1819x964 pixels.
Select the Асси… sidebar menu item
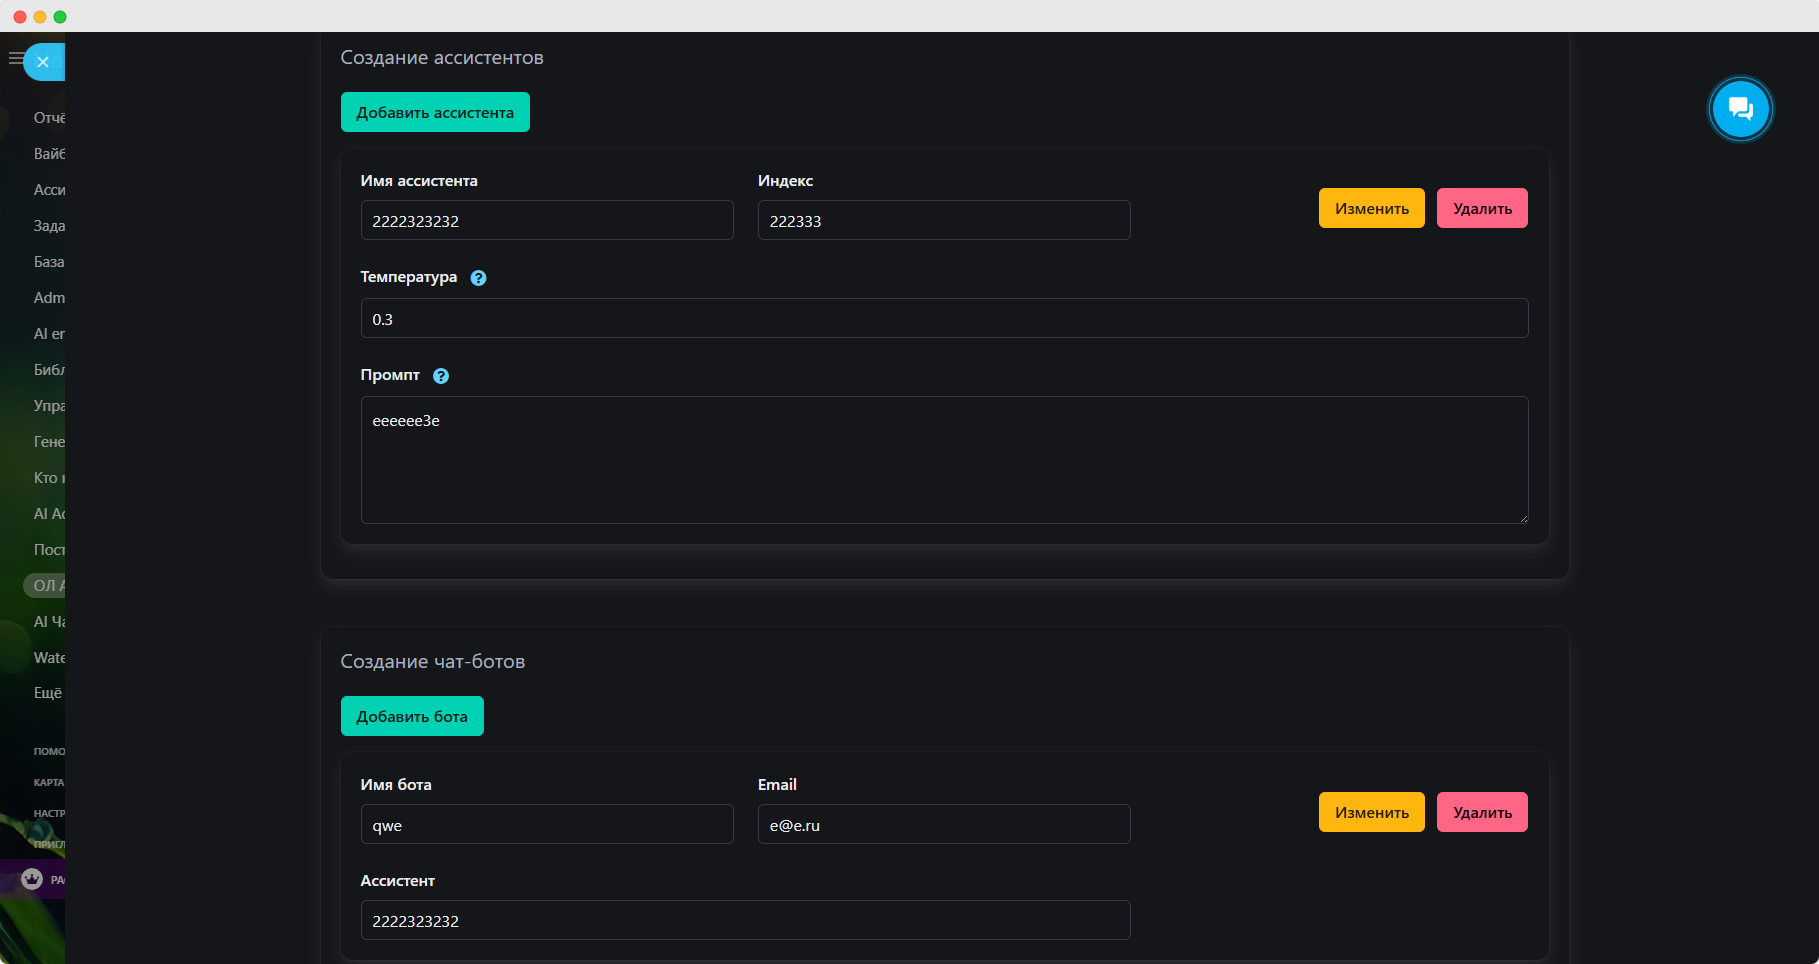click(x=49, y=190)
